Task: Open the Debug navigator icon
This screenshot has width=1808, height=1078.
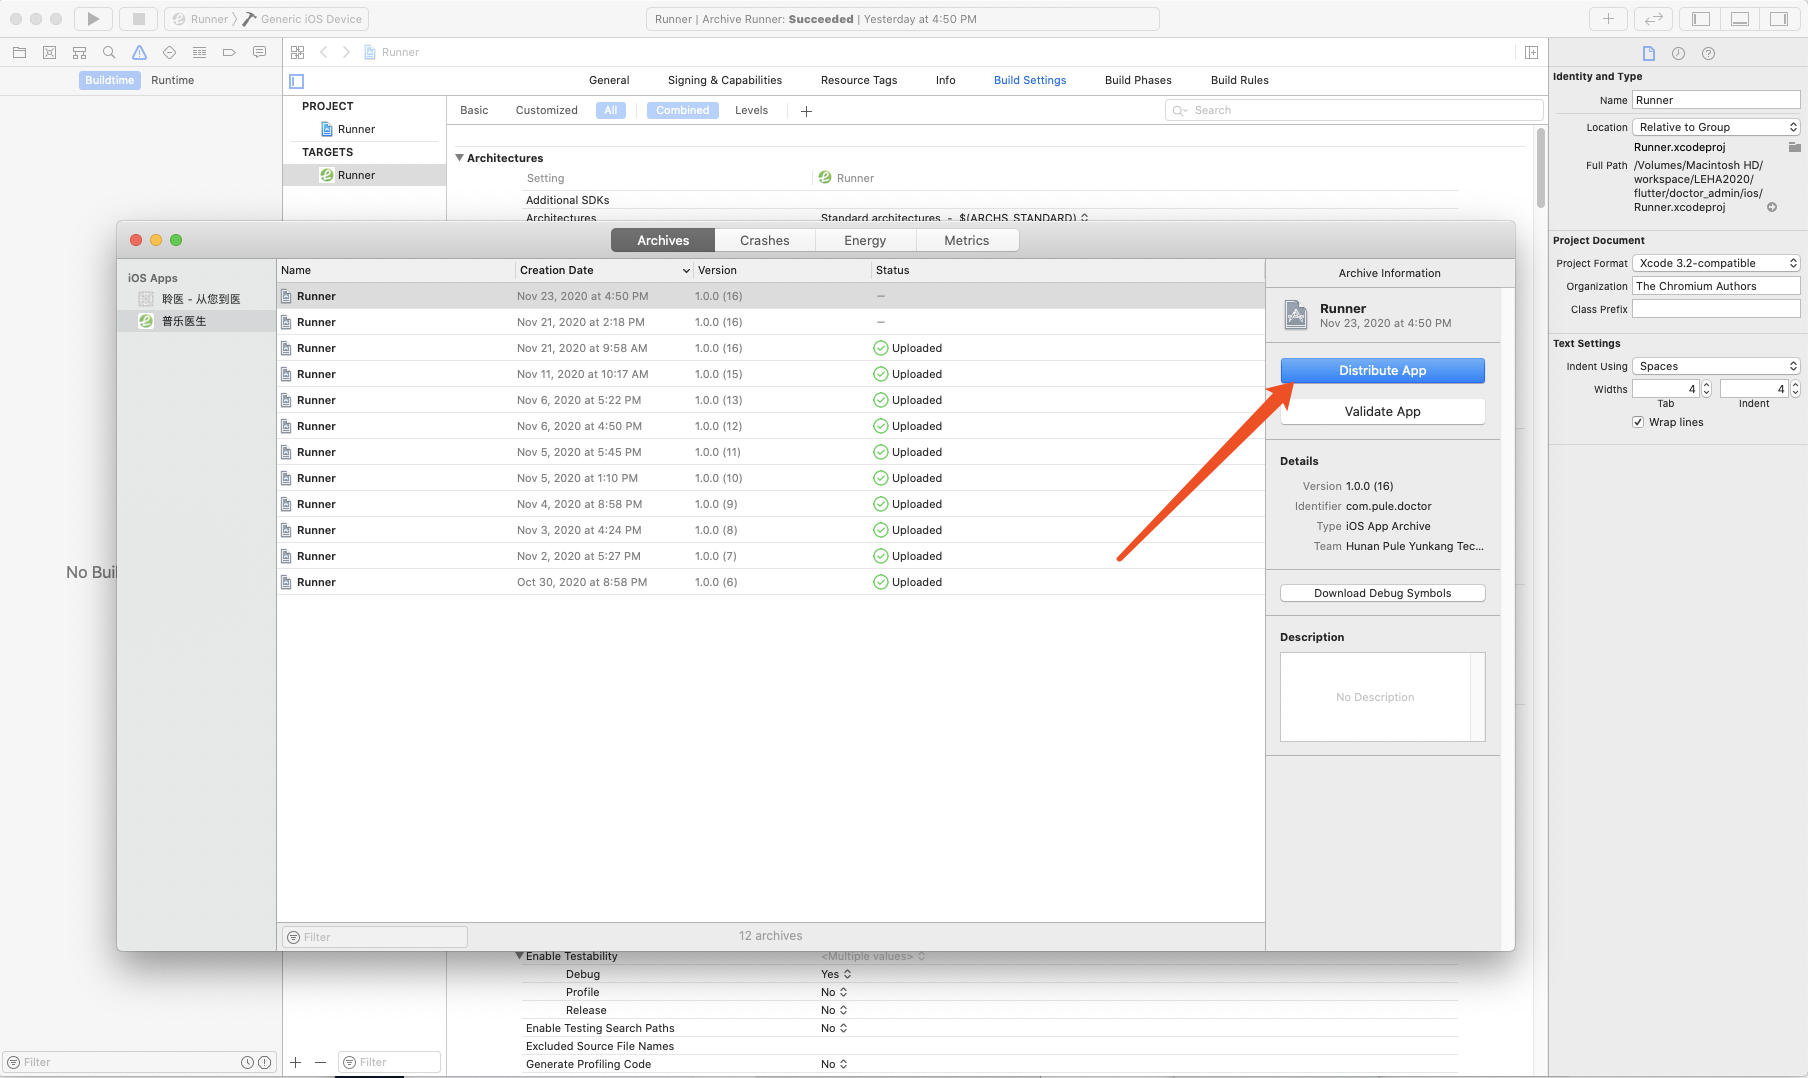Action: point(199,52)
